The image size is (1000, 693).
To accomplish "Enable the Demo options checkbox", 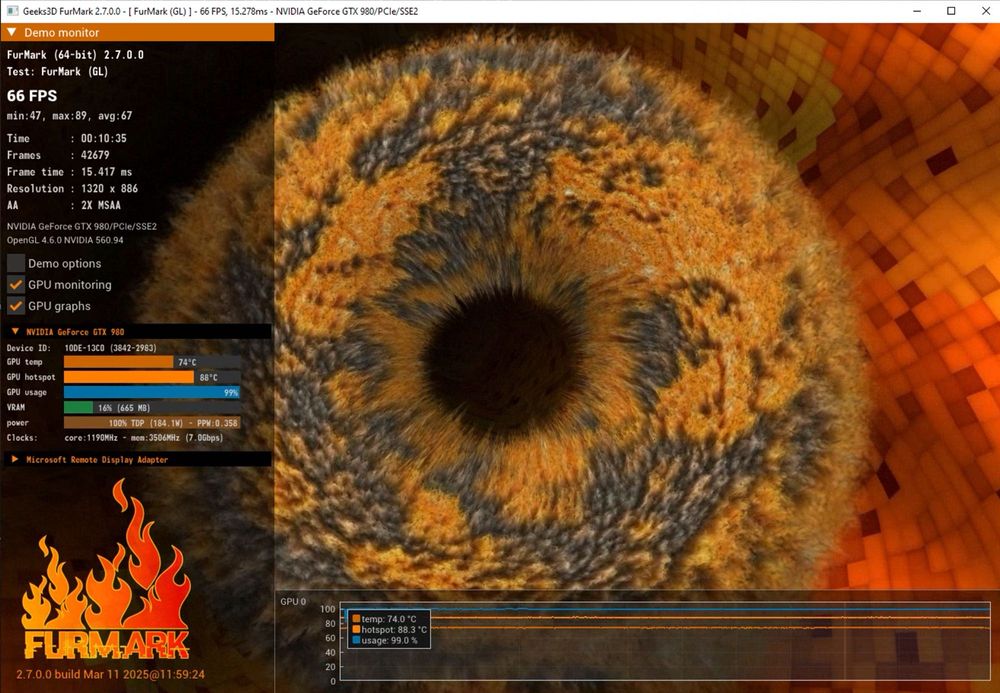I will (x=16, y=263).
